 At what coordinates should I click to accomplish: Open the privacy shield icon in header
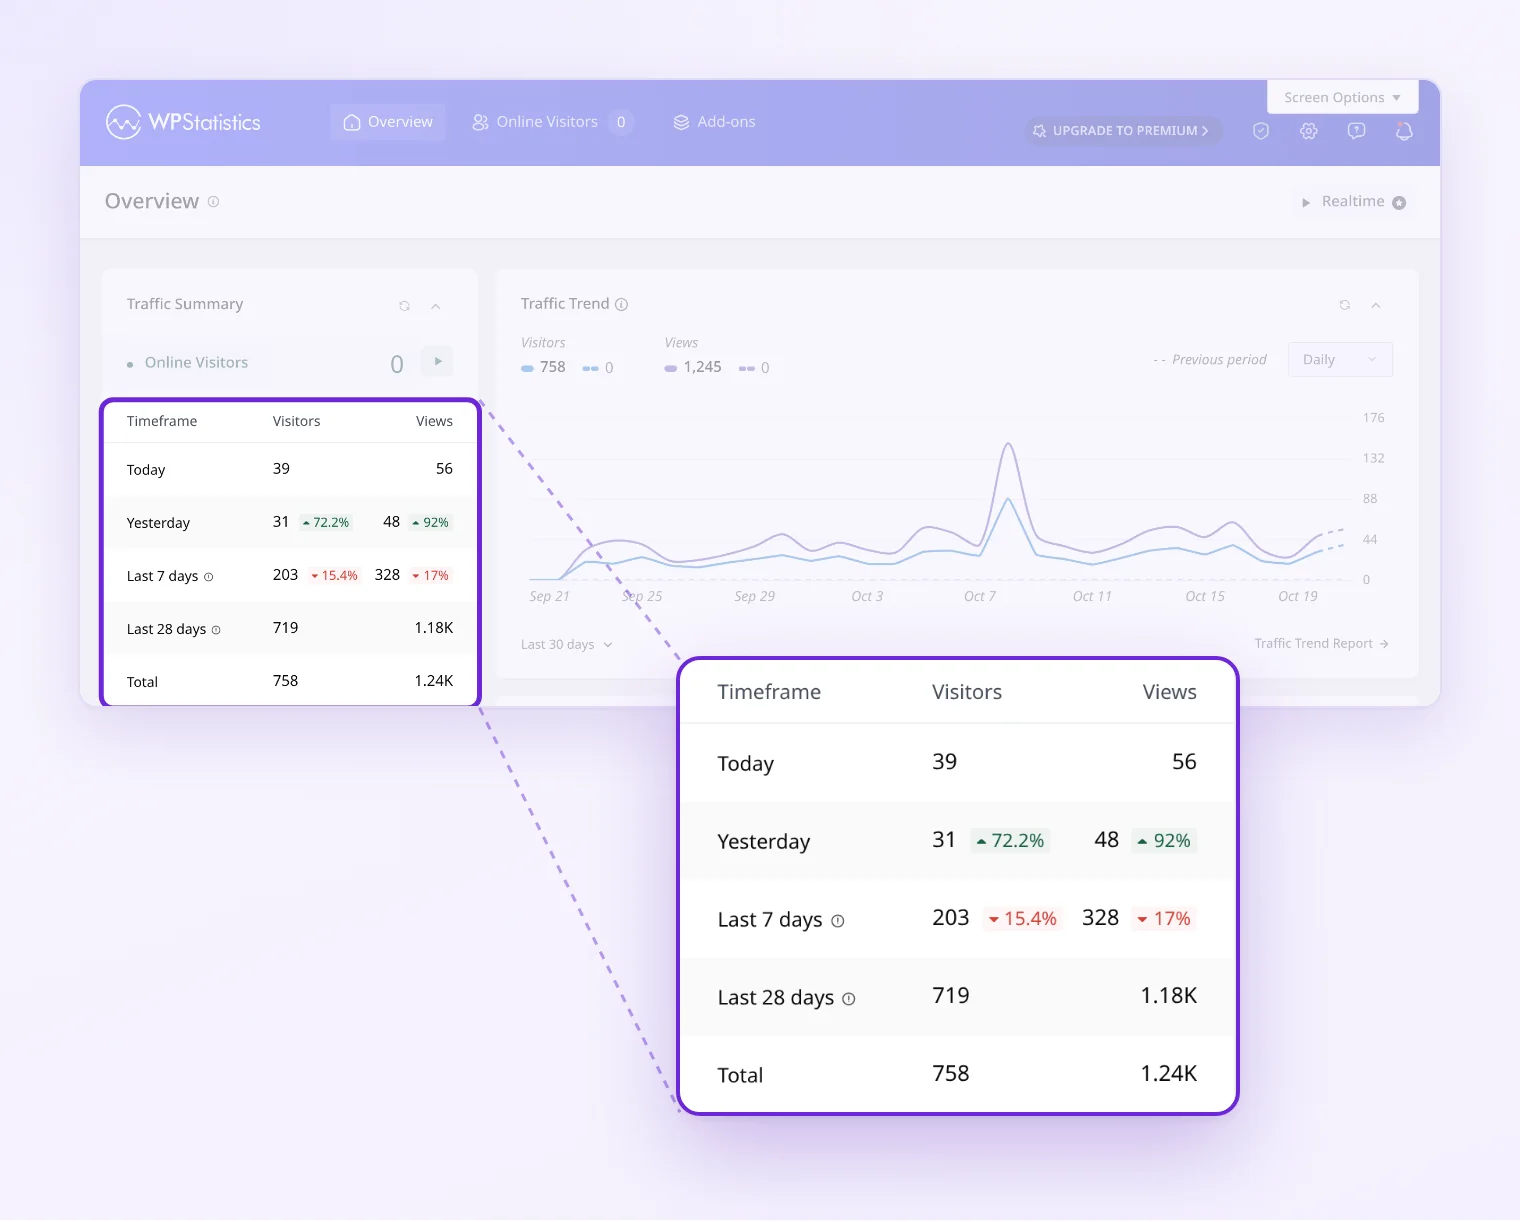click(x=1261, y=131)
